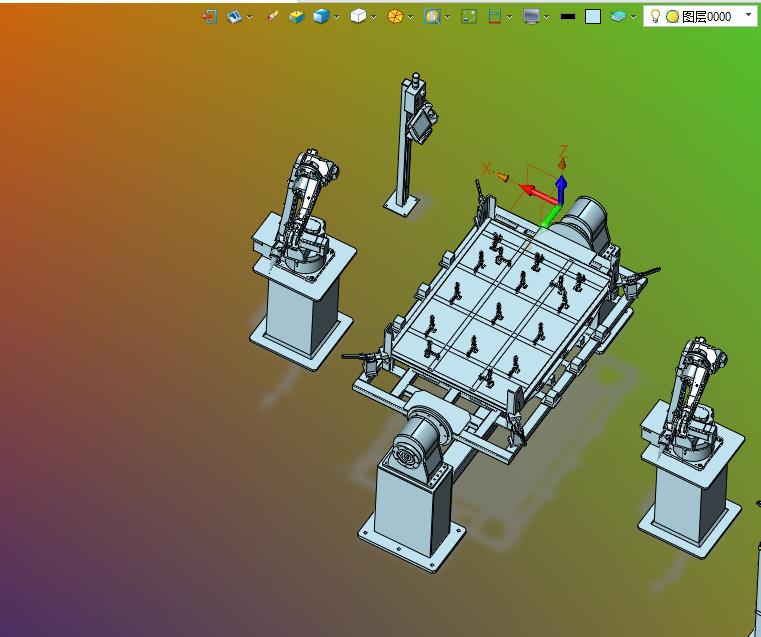
Task: Select the blue shaded cube display mode
Action: 321,16
